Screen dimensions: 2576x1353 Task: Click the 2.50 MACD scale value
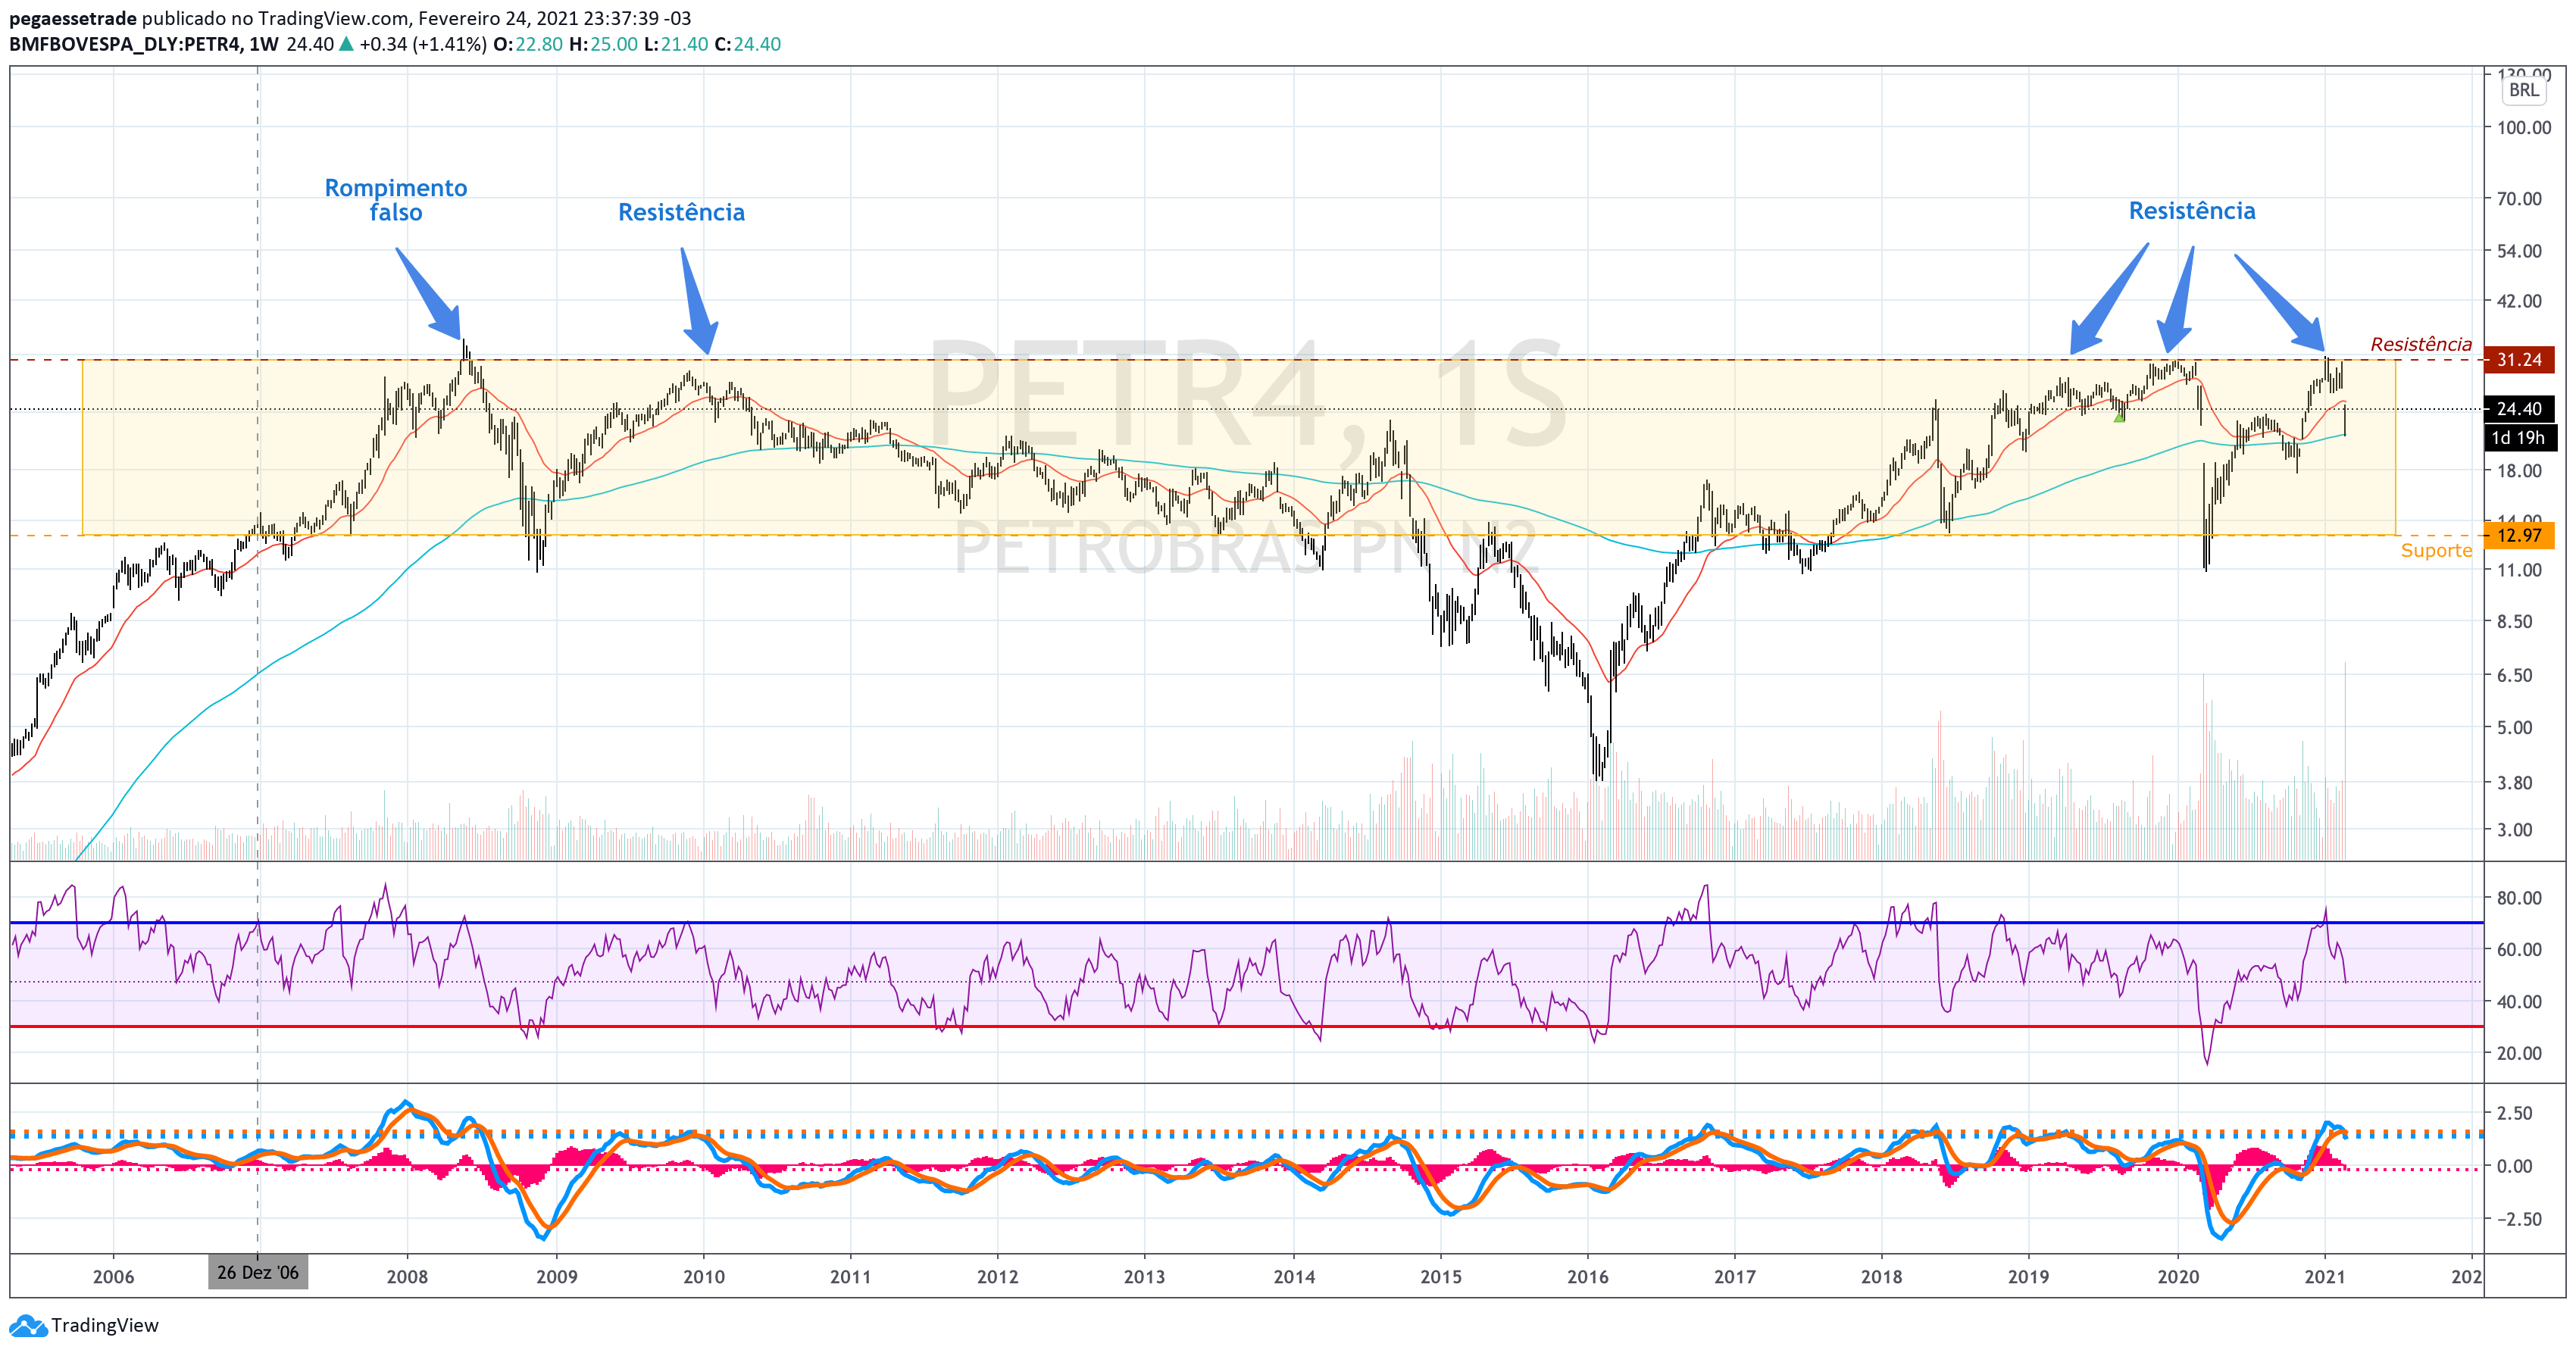tap(2515, 1113)
